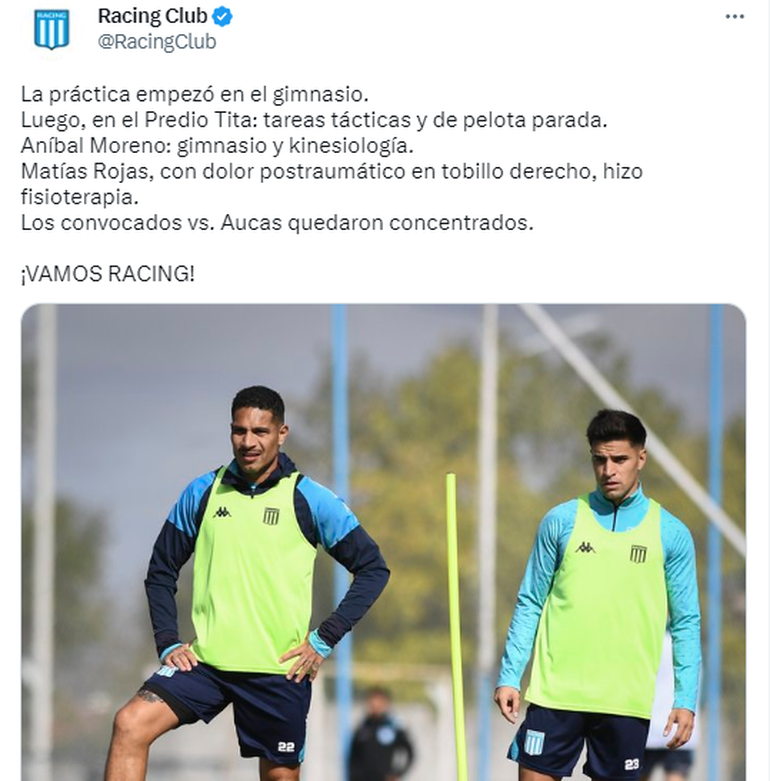Click the "Matías Rojas" text line
This screenshot has width=770, height=781.
tap(332, 184)
